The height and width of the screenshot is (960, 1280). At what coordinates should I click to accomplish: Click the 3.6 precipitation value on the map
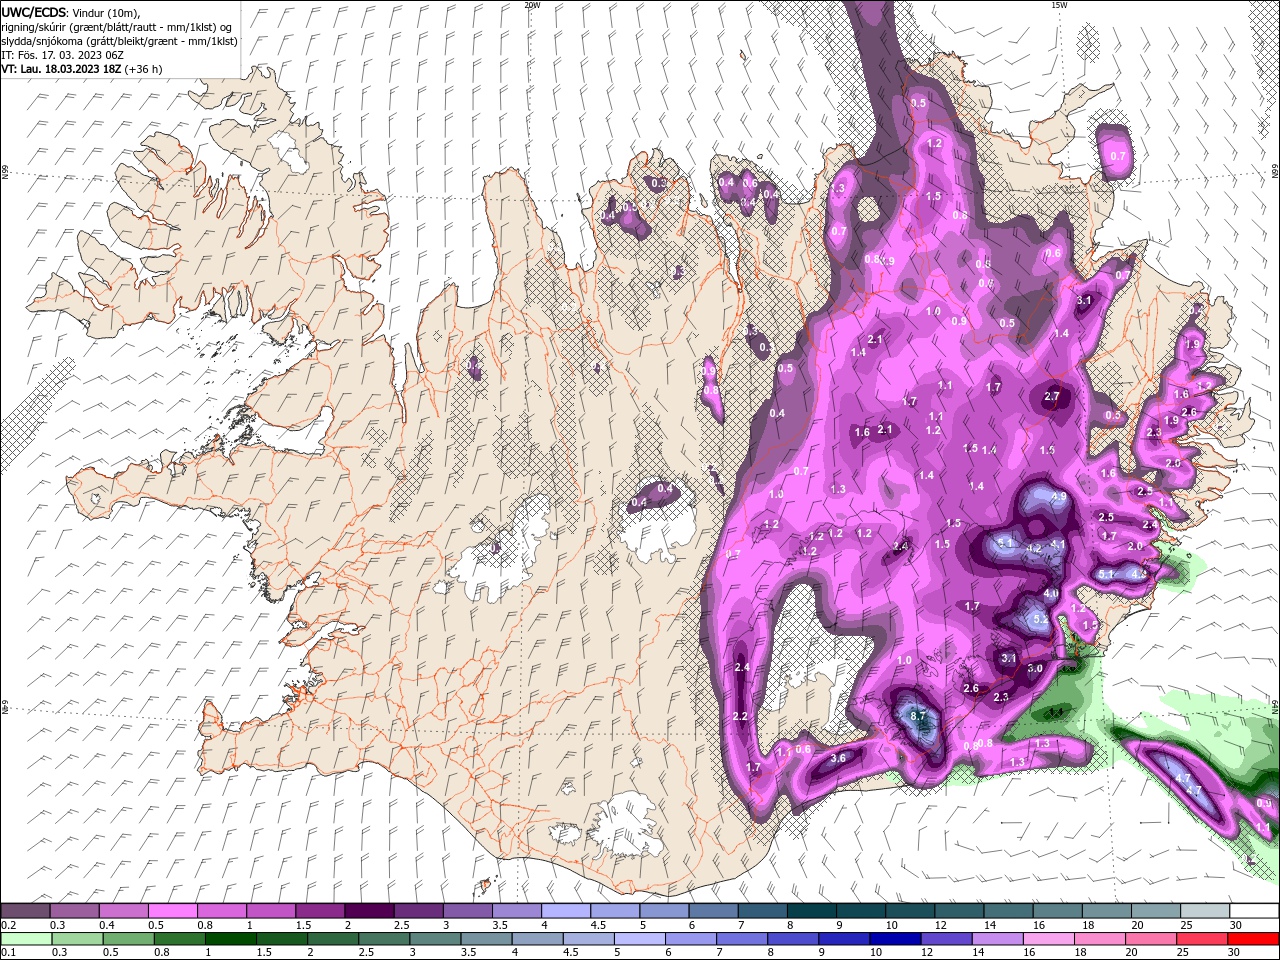pyautogui.click(x=838, y=758)
